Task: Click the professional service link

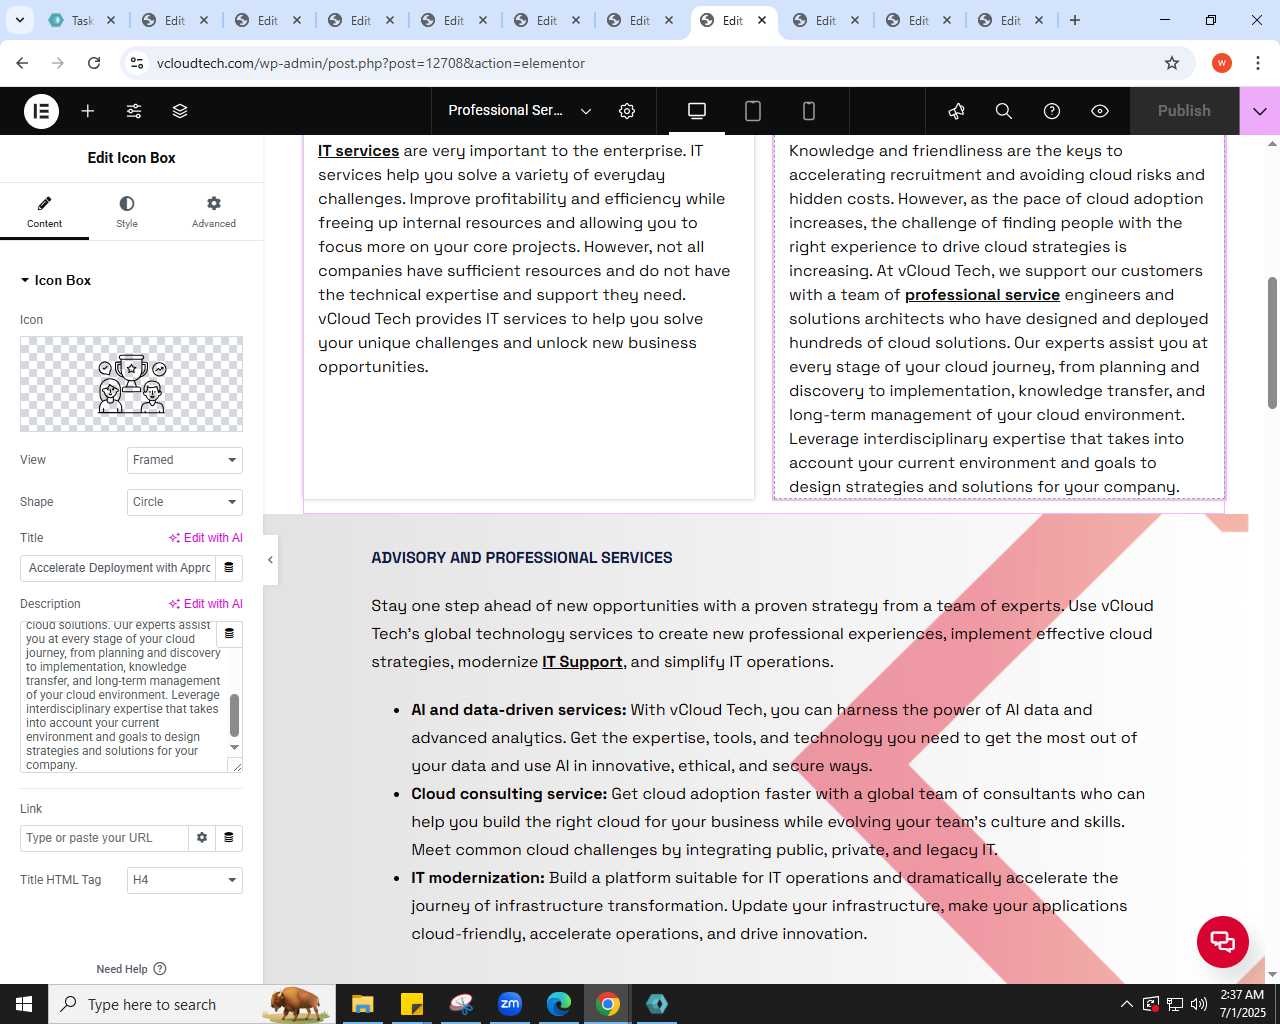Action: [982, 295]
